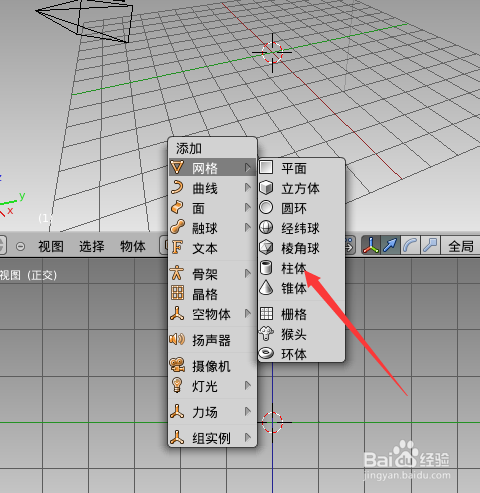Expand the 组实例 submenu arrow

tap(248, 437)
